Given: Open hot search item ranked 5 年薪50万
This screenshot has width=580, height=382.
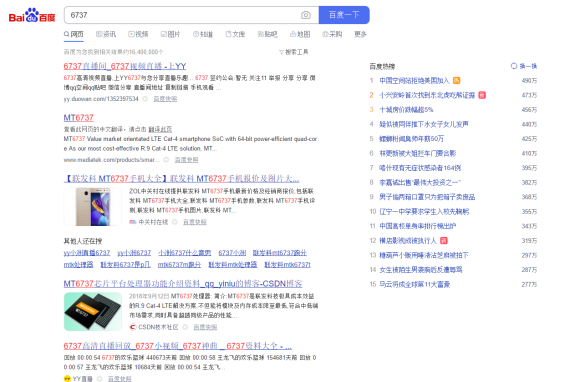Looking at the screenshot, I should [x=412, y=139].
